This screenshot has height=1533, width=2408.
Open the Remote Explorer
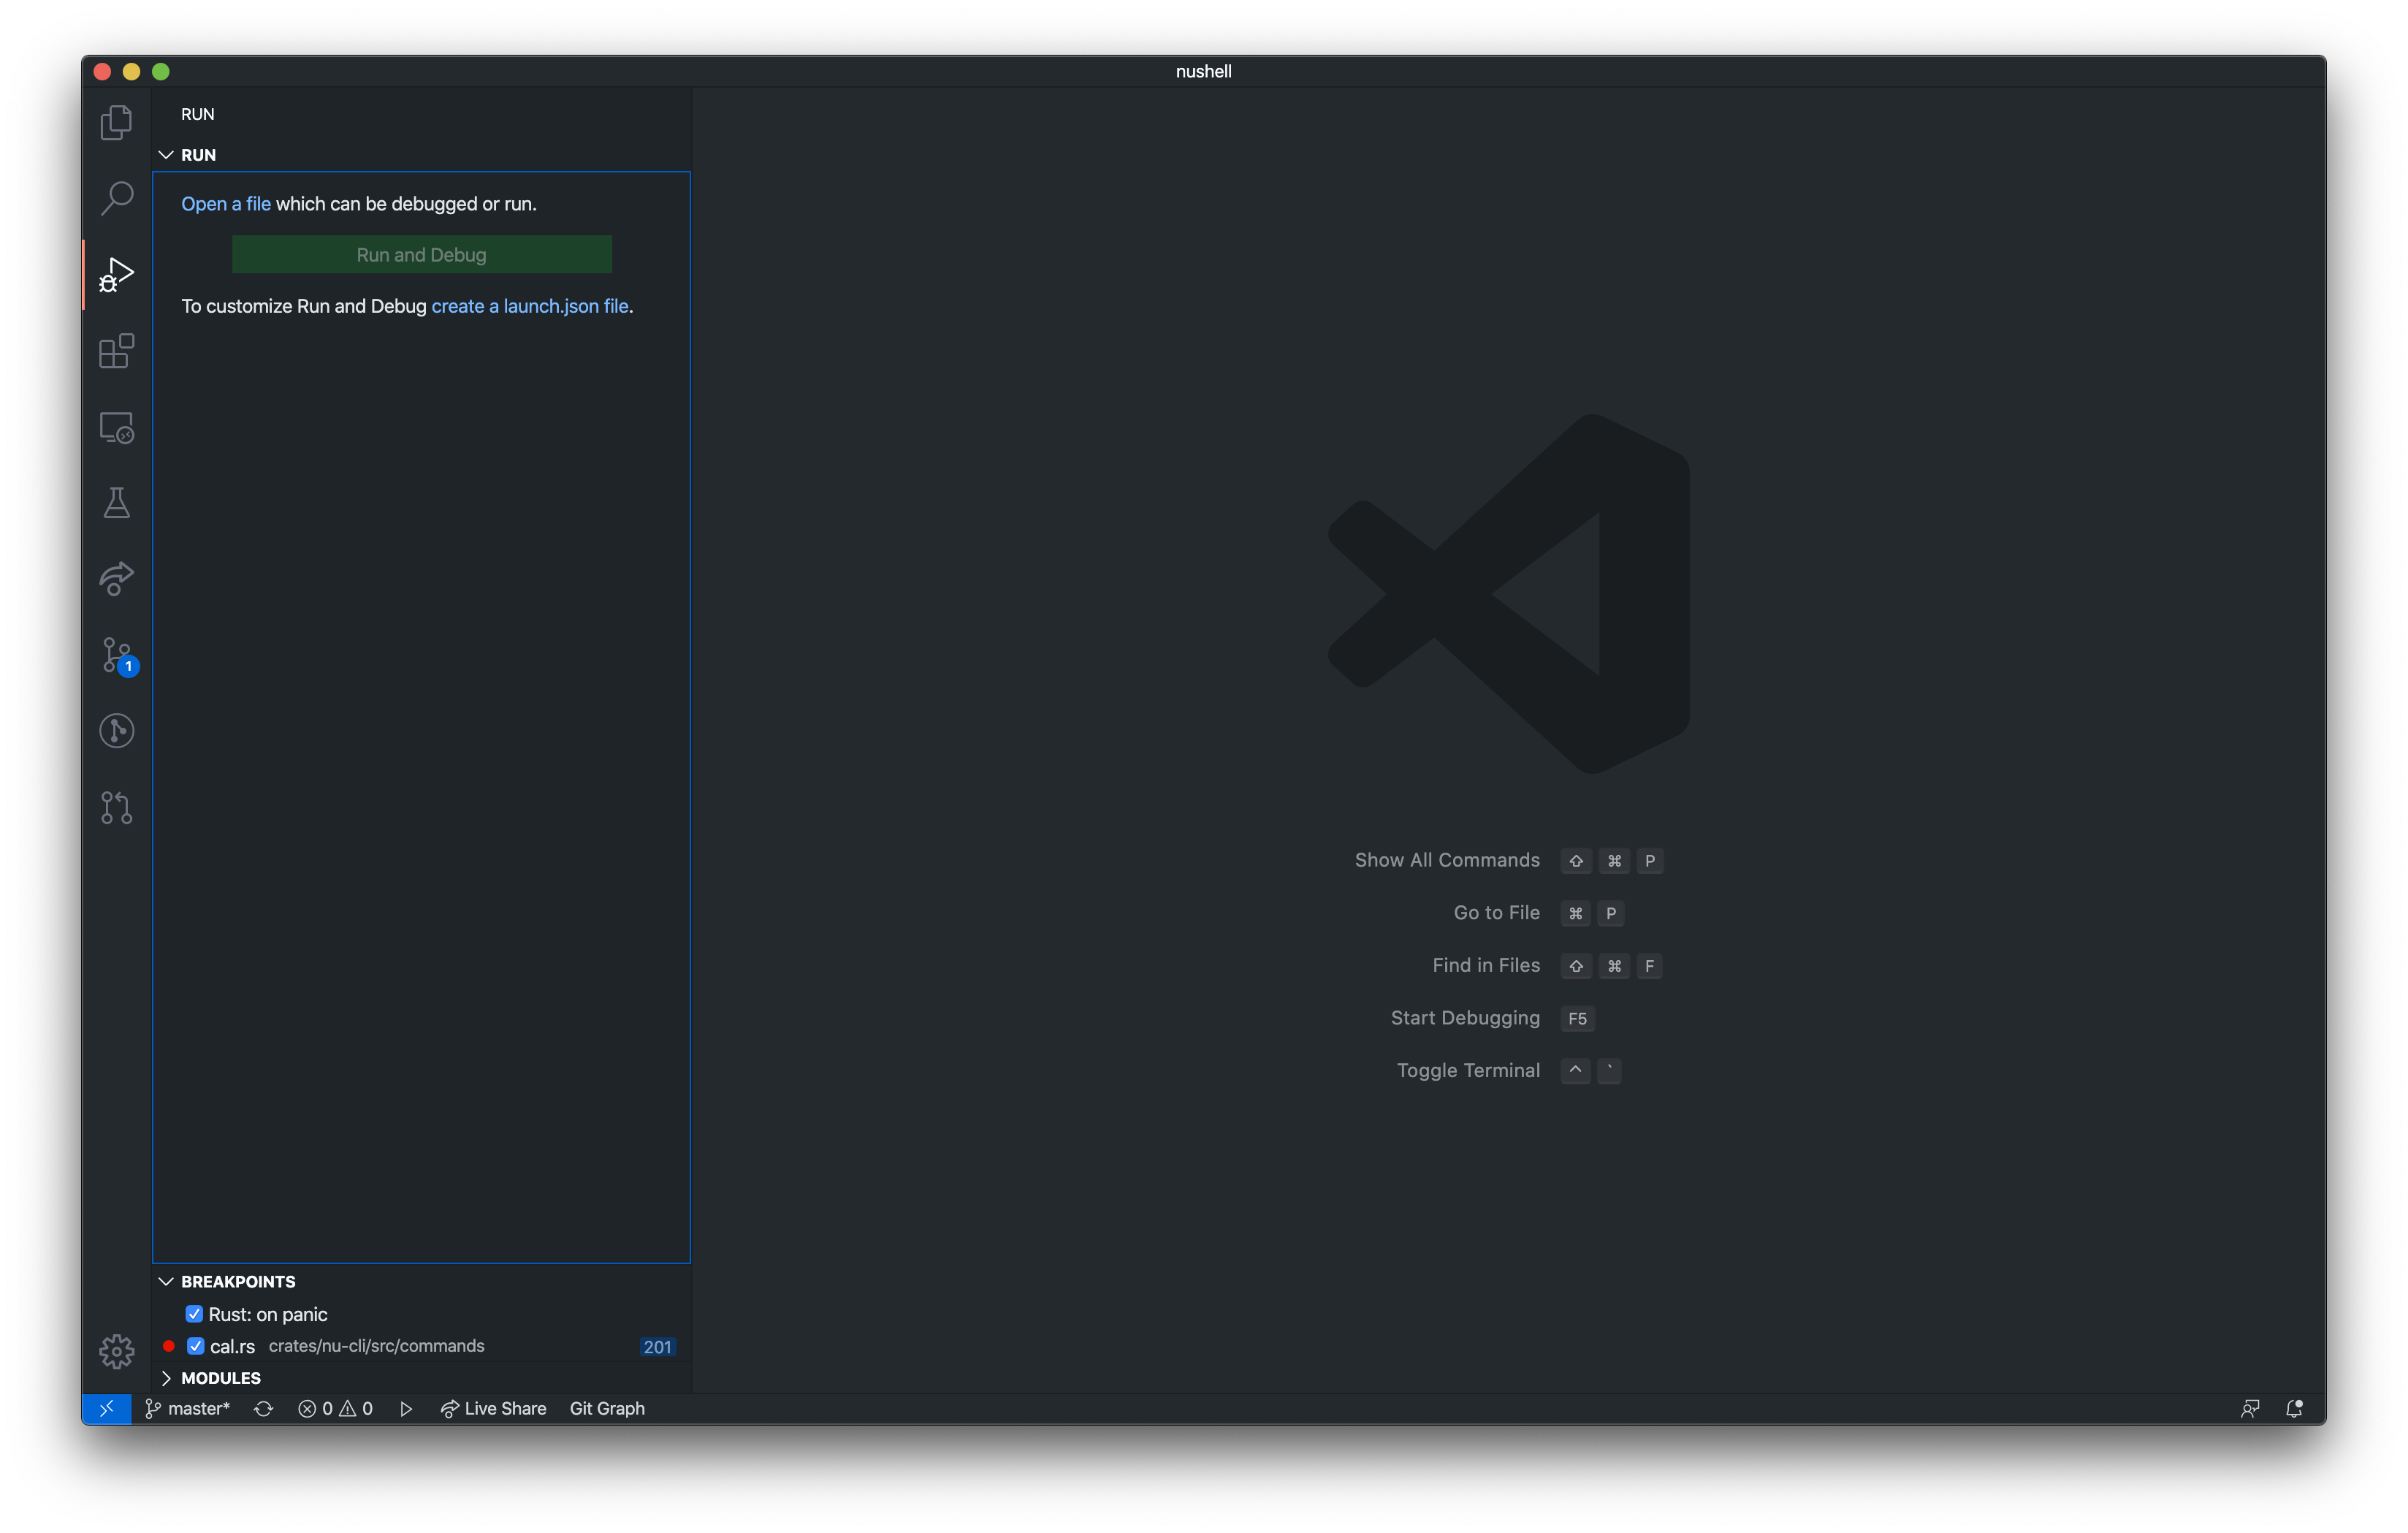click(x=116, y=427)
